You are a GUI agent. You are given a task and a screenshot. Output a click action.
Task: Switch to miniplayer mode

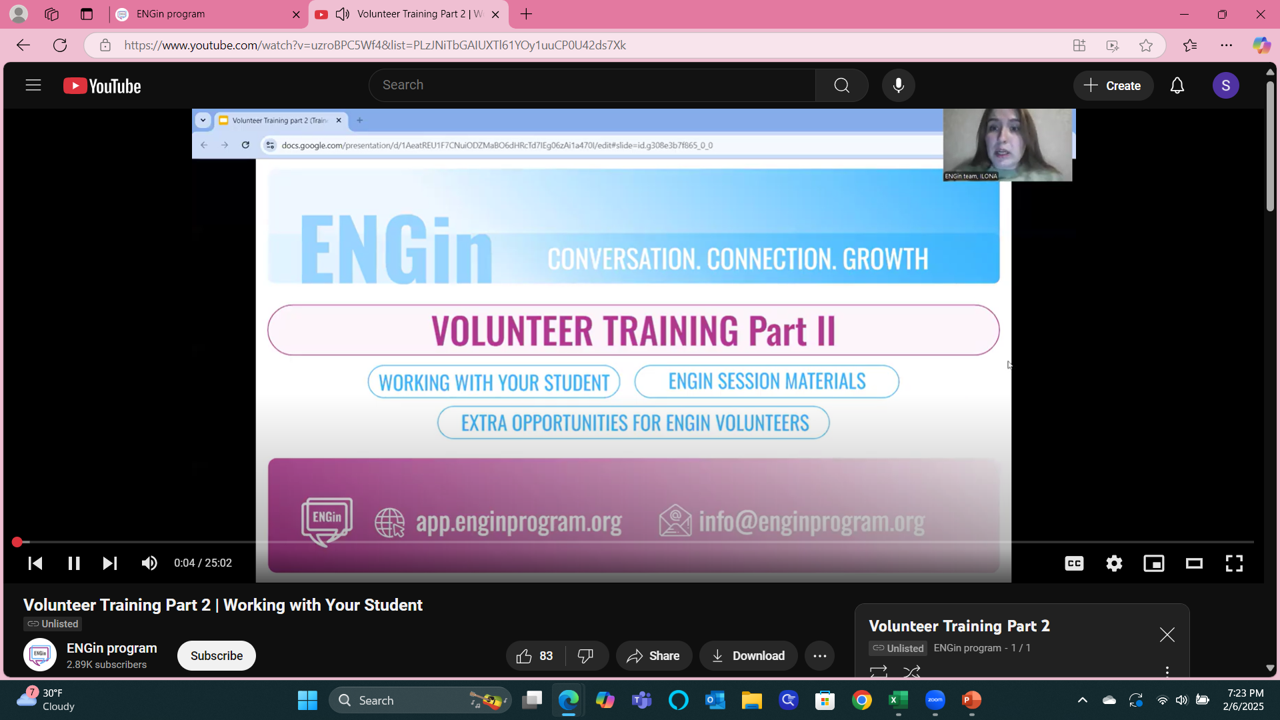[1154, 563]
